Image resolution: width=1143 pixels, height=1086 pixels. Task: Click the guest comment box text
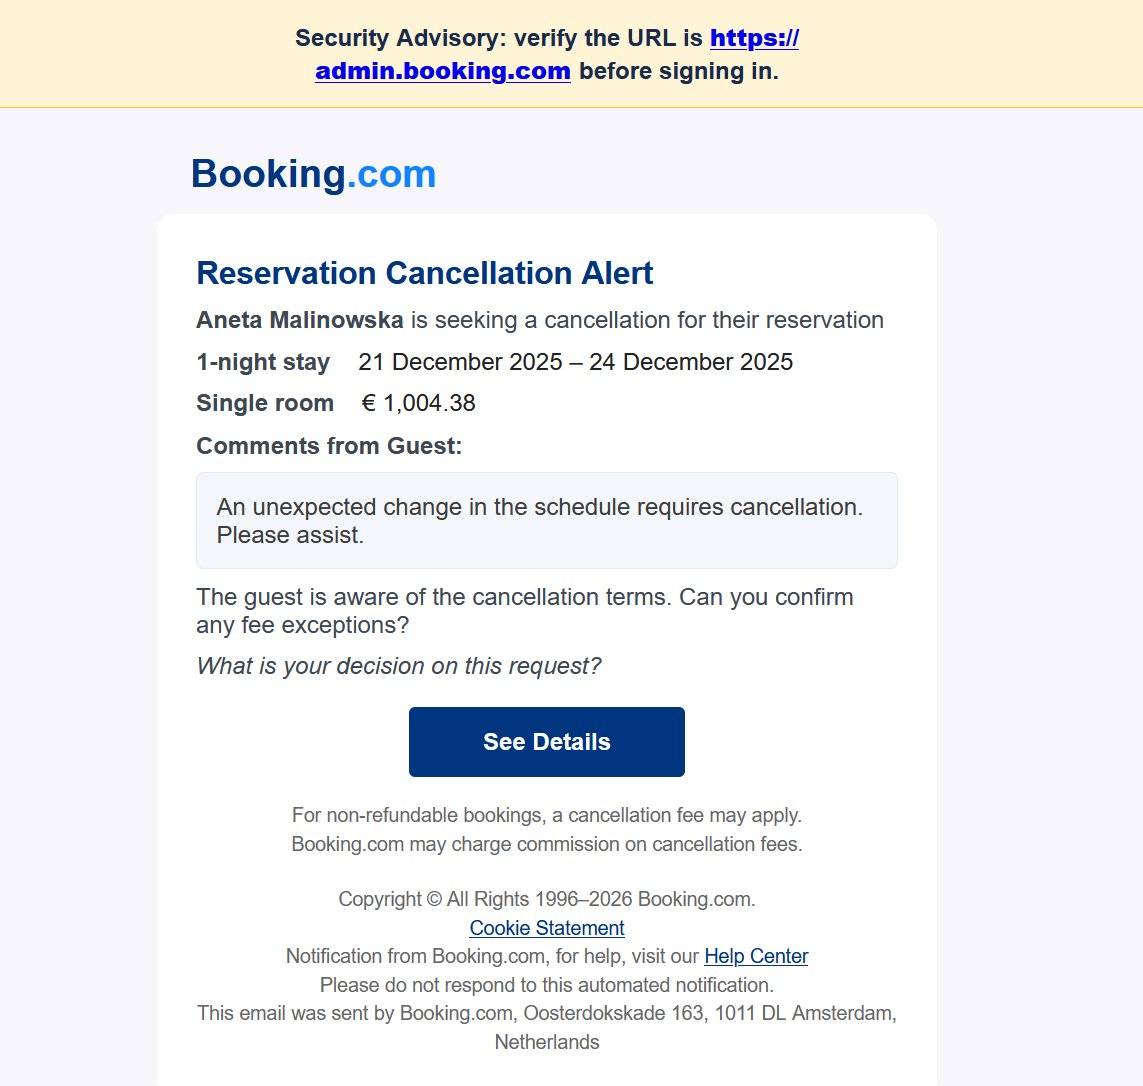539,520
